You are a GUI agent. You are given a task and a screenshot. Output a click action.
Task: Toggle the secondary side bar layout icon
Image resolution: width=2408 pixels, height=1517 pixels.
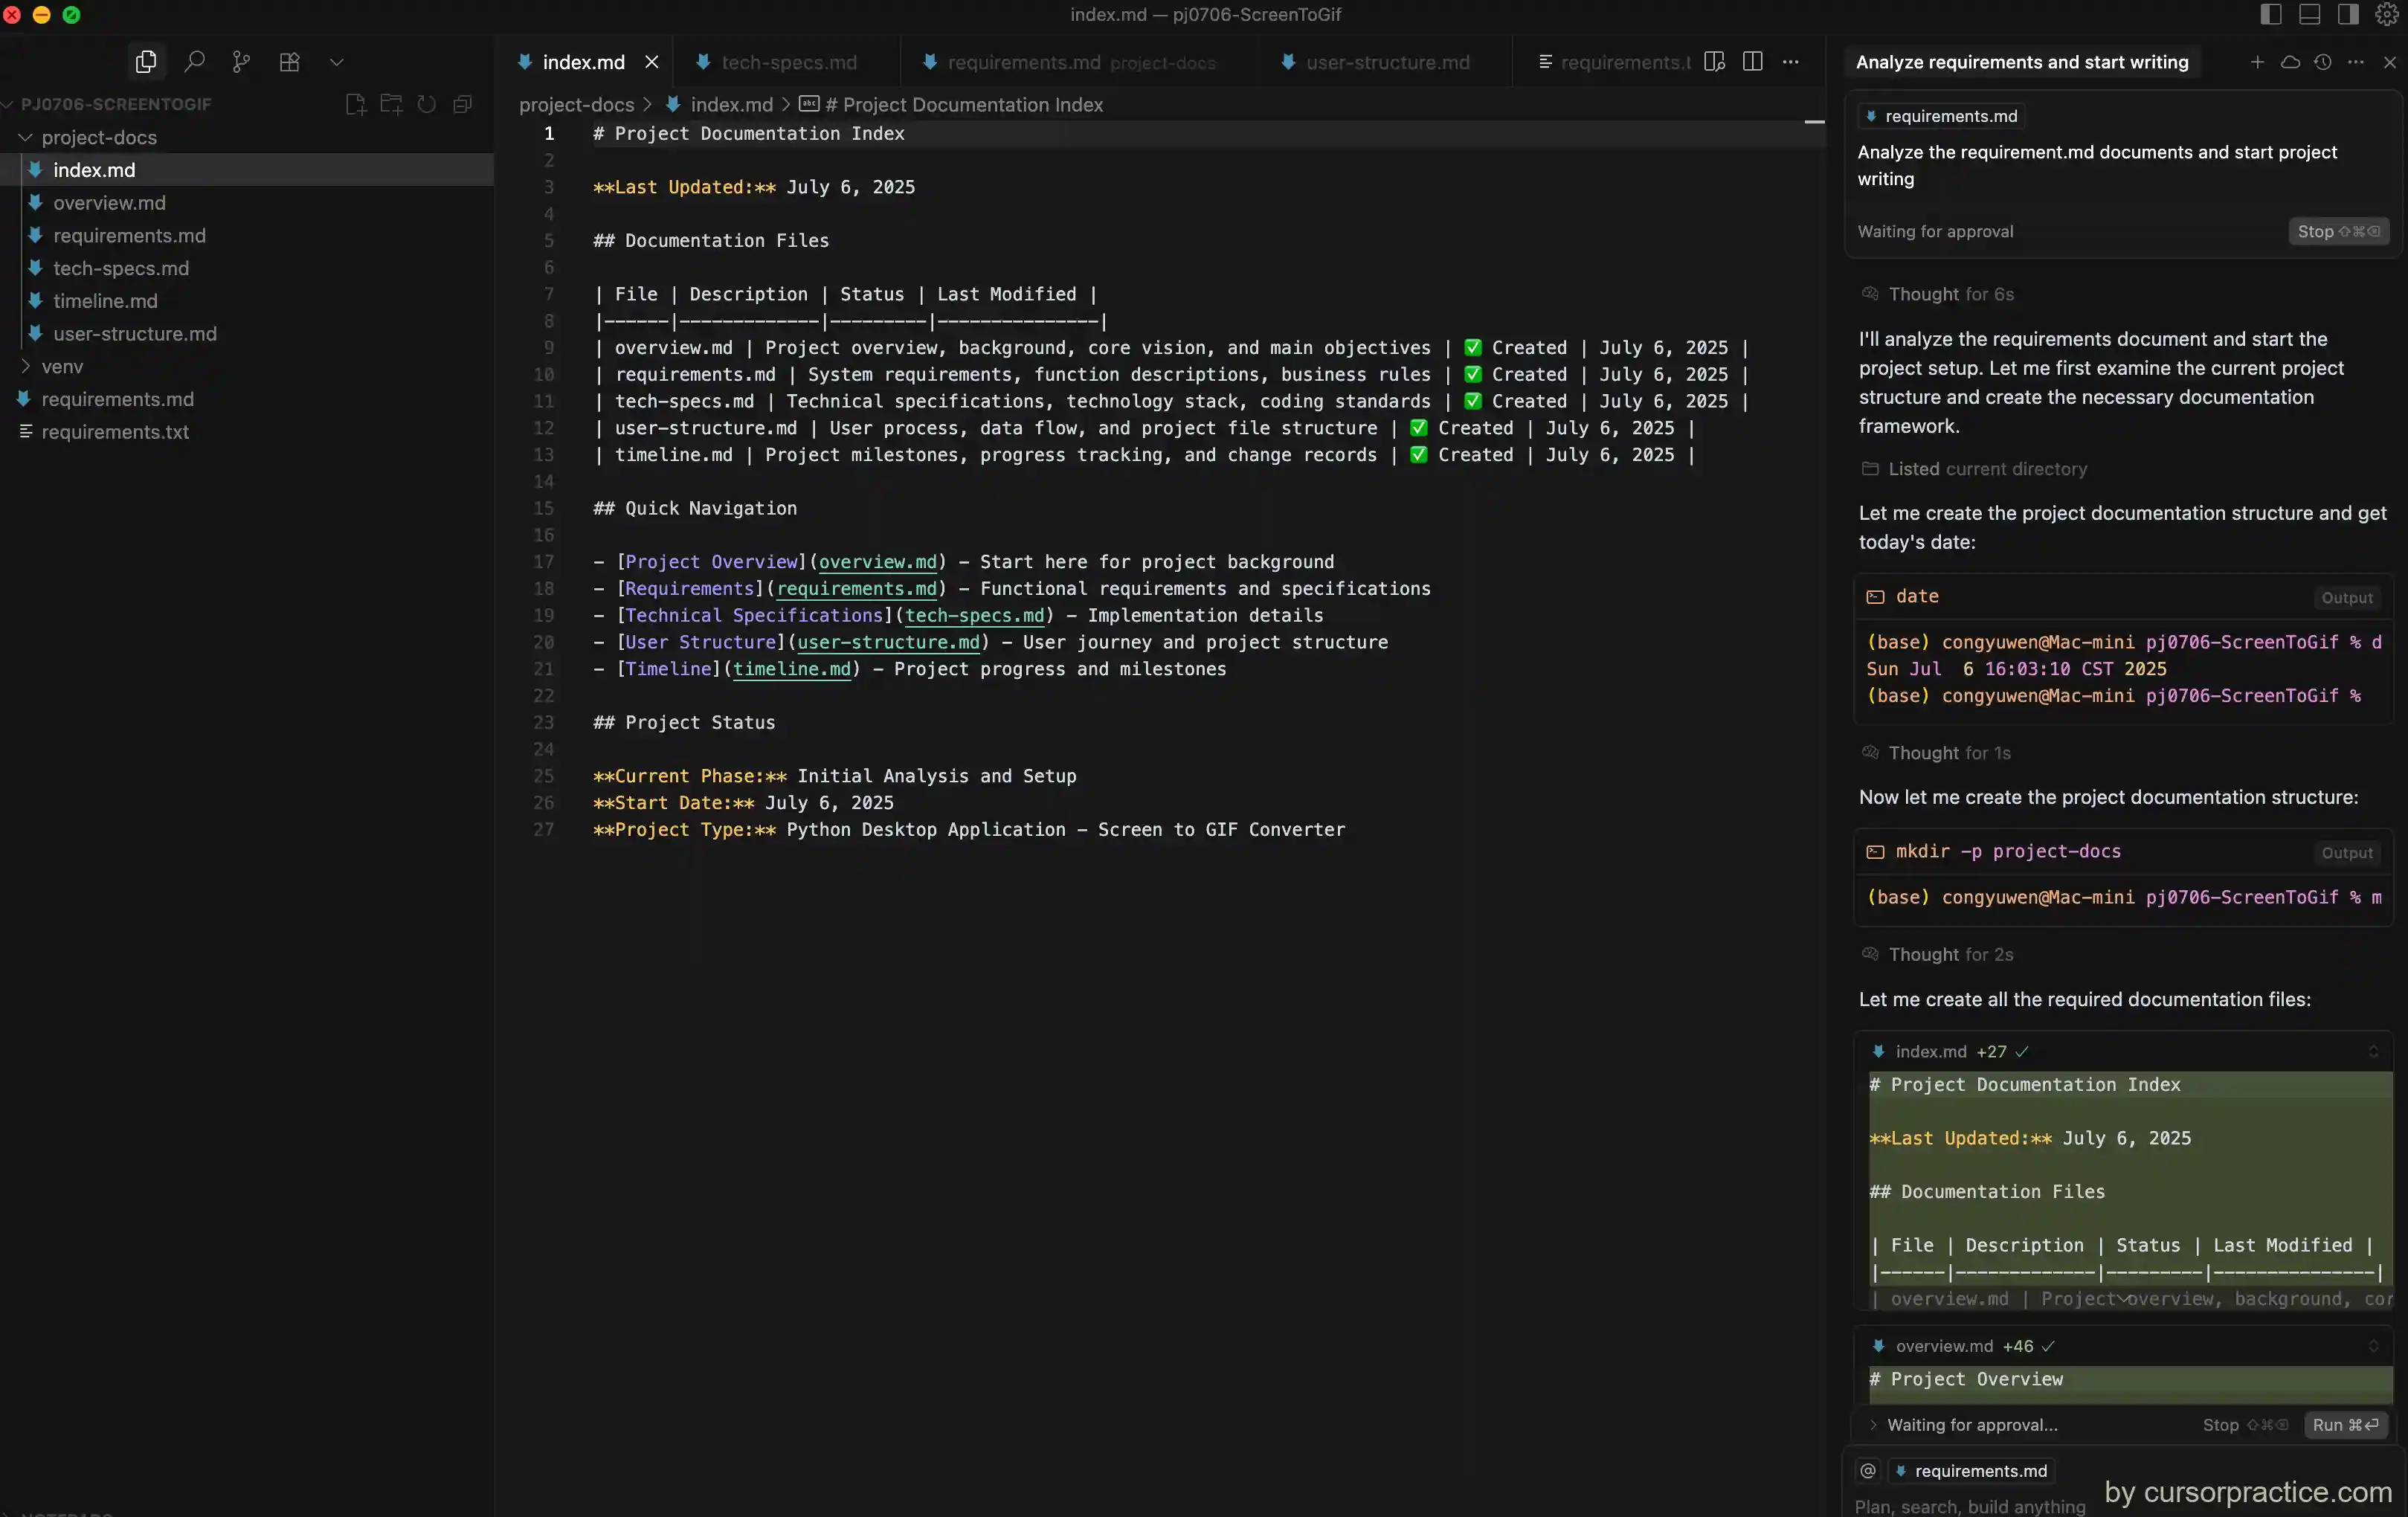pos(2348,14)
